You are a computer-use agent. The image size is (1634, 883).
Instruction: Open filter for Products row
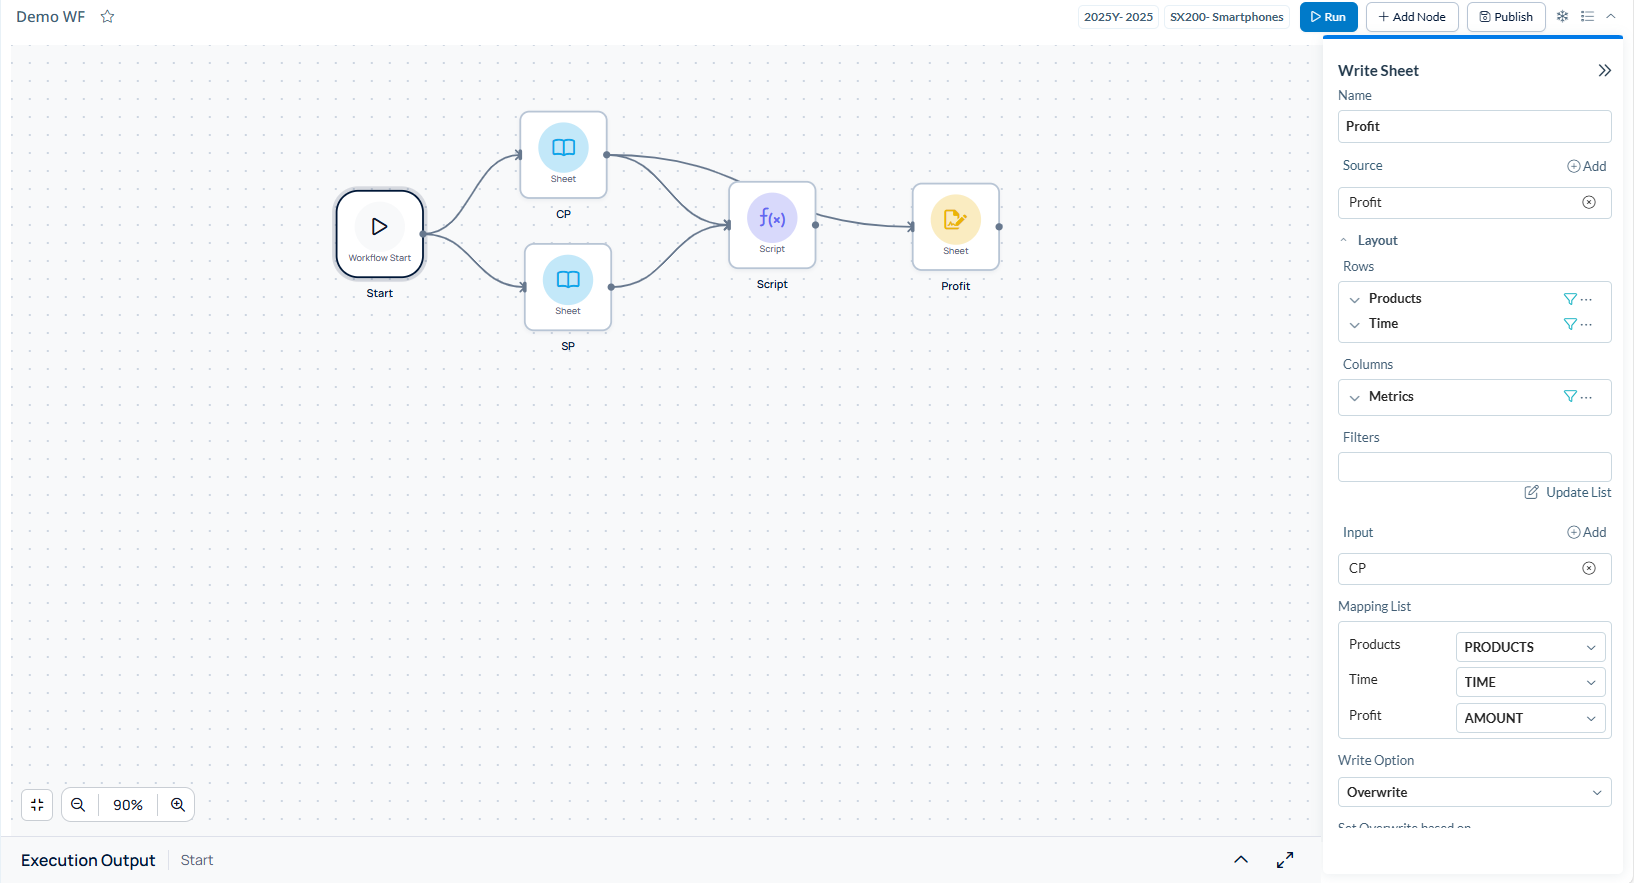[1569, 299]
